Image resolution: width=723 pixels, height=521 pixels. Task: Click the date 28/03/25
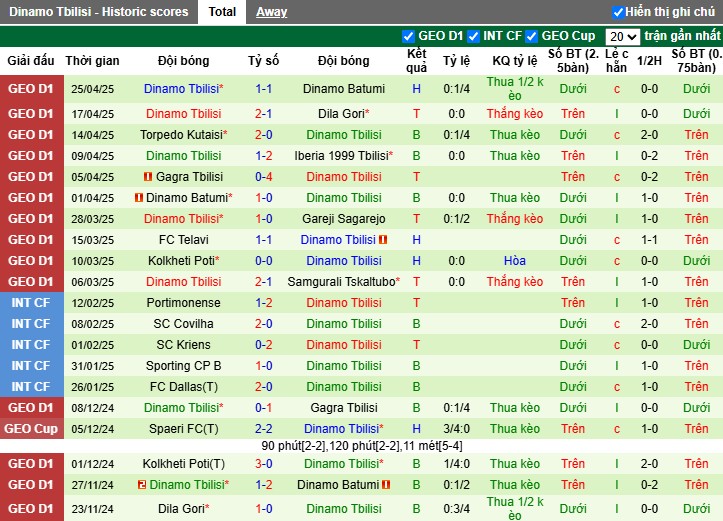[93, 219]
